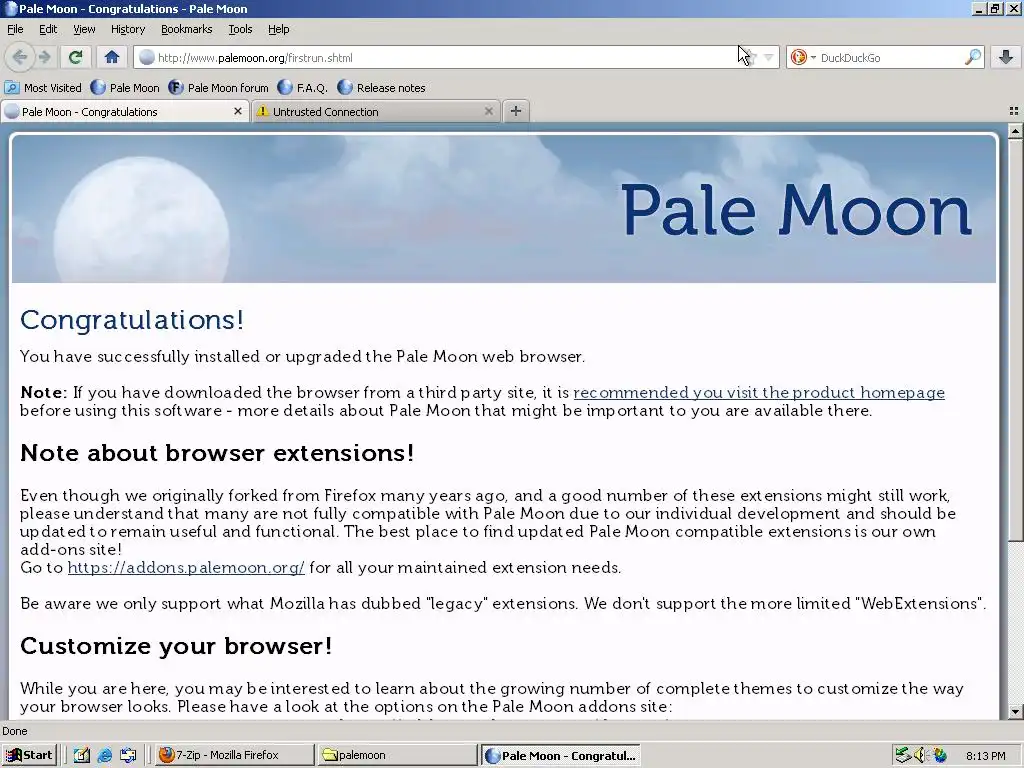Screen dimensions: 1024x768
Task: Click the 8:13 PM system clock
Action: 985,756
